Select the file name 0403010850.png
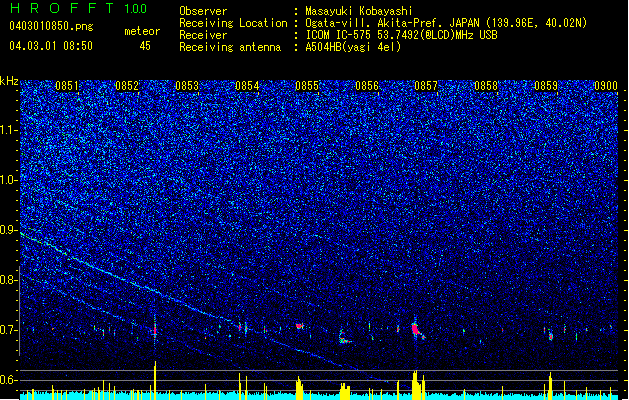This screenshot has width=629, height=400. click(x=51, y=26)
